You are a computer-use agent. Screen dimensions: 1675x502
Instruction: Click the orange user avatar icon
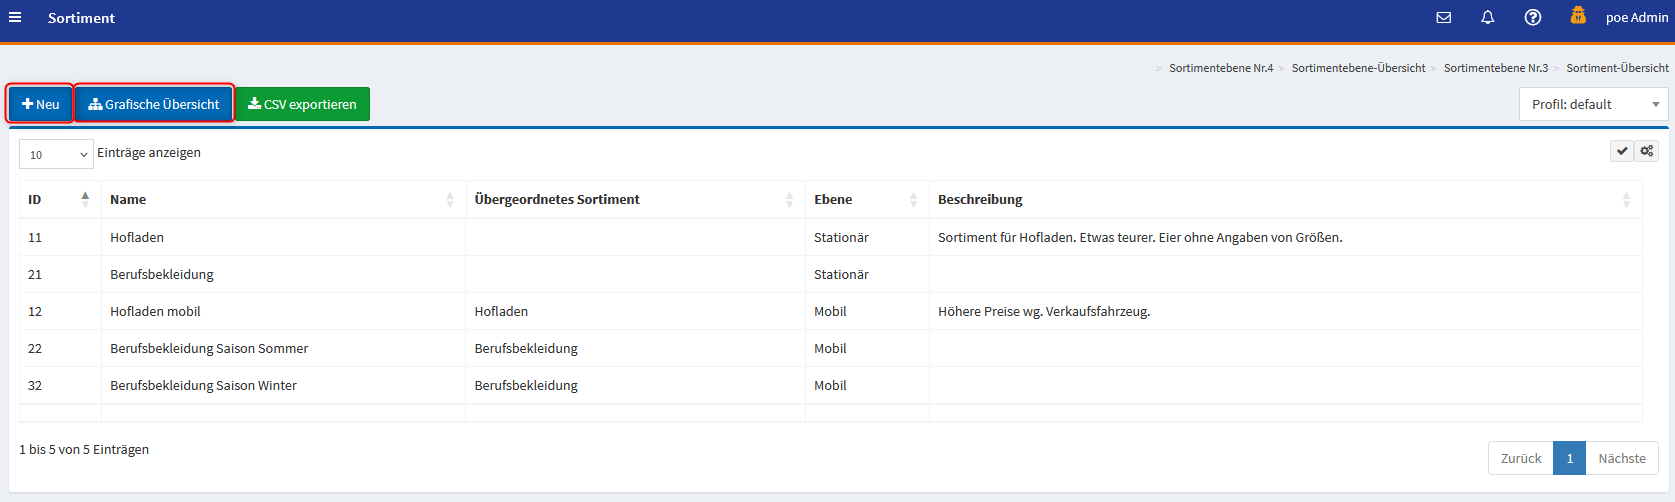[1578, 16]
